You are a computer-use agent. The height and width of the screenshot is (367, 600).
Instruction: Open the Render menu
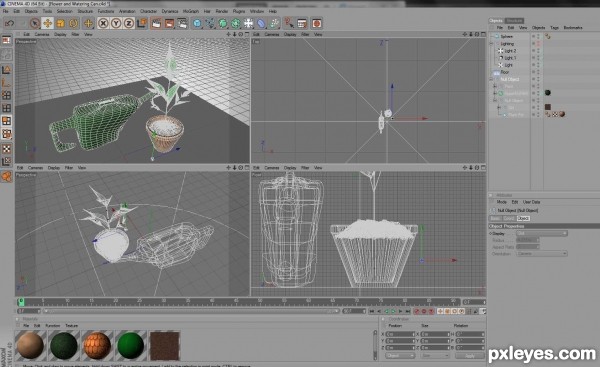[x=222, y=11]
